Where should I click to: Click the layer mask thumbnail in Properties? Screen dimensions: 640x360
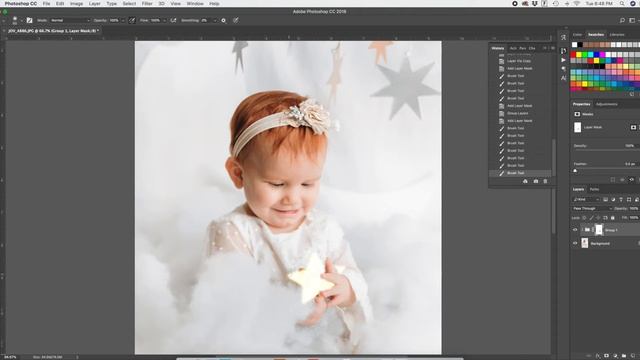point(578,127)
